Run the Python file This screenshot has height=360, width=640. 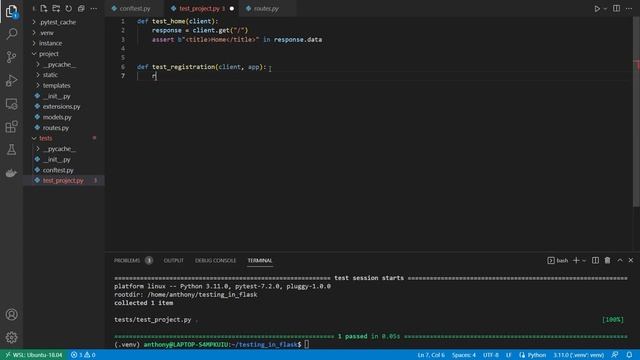(x=597, y=8)
